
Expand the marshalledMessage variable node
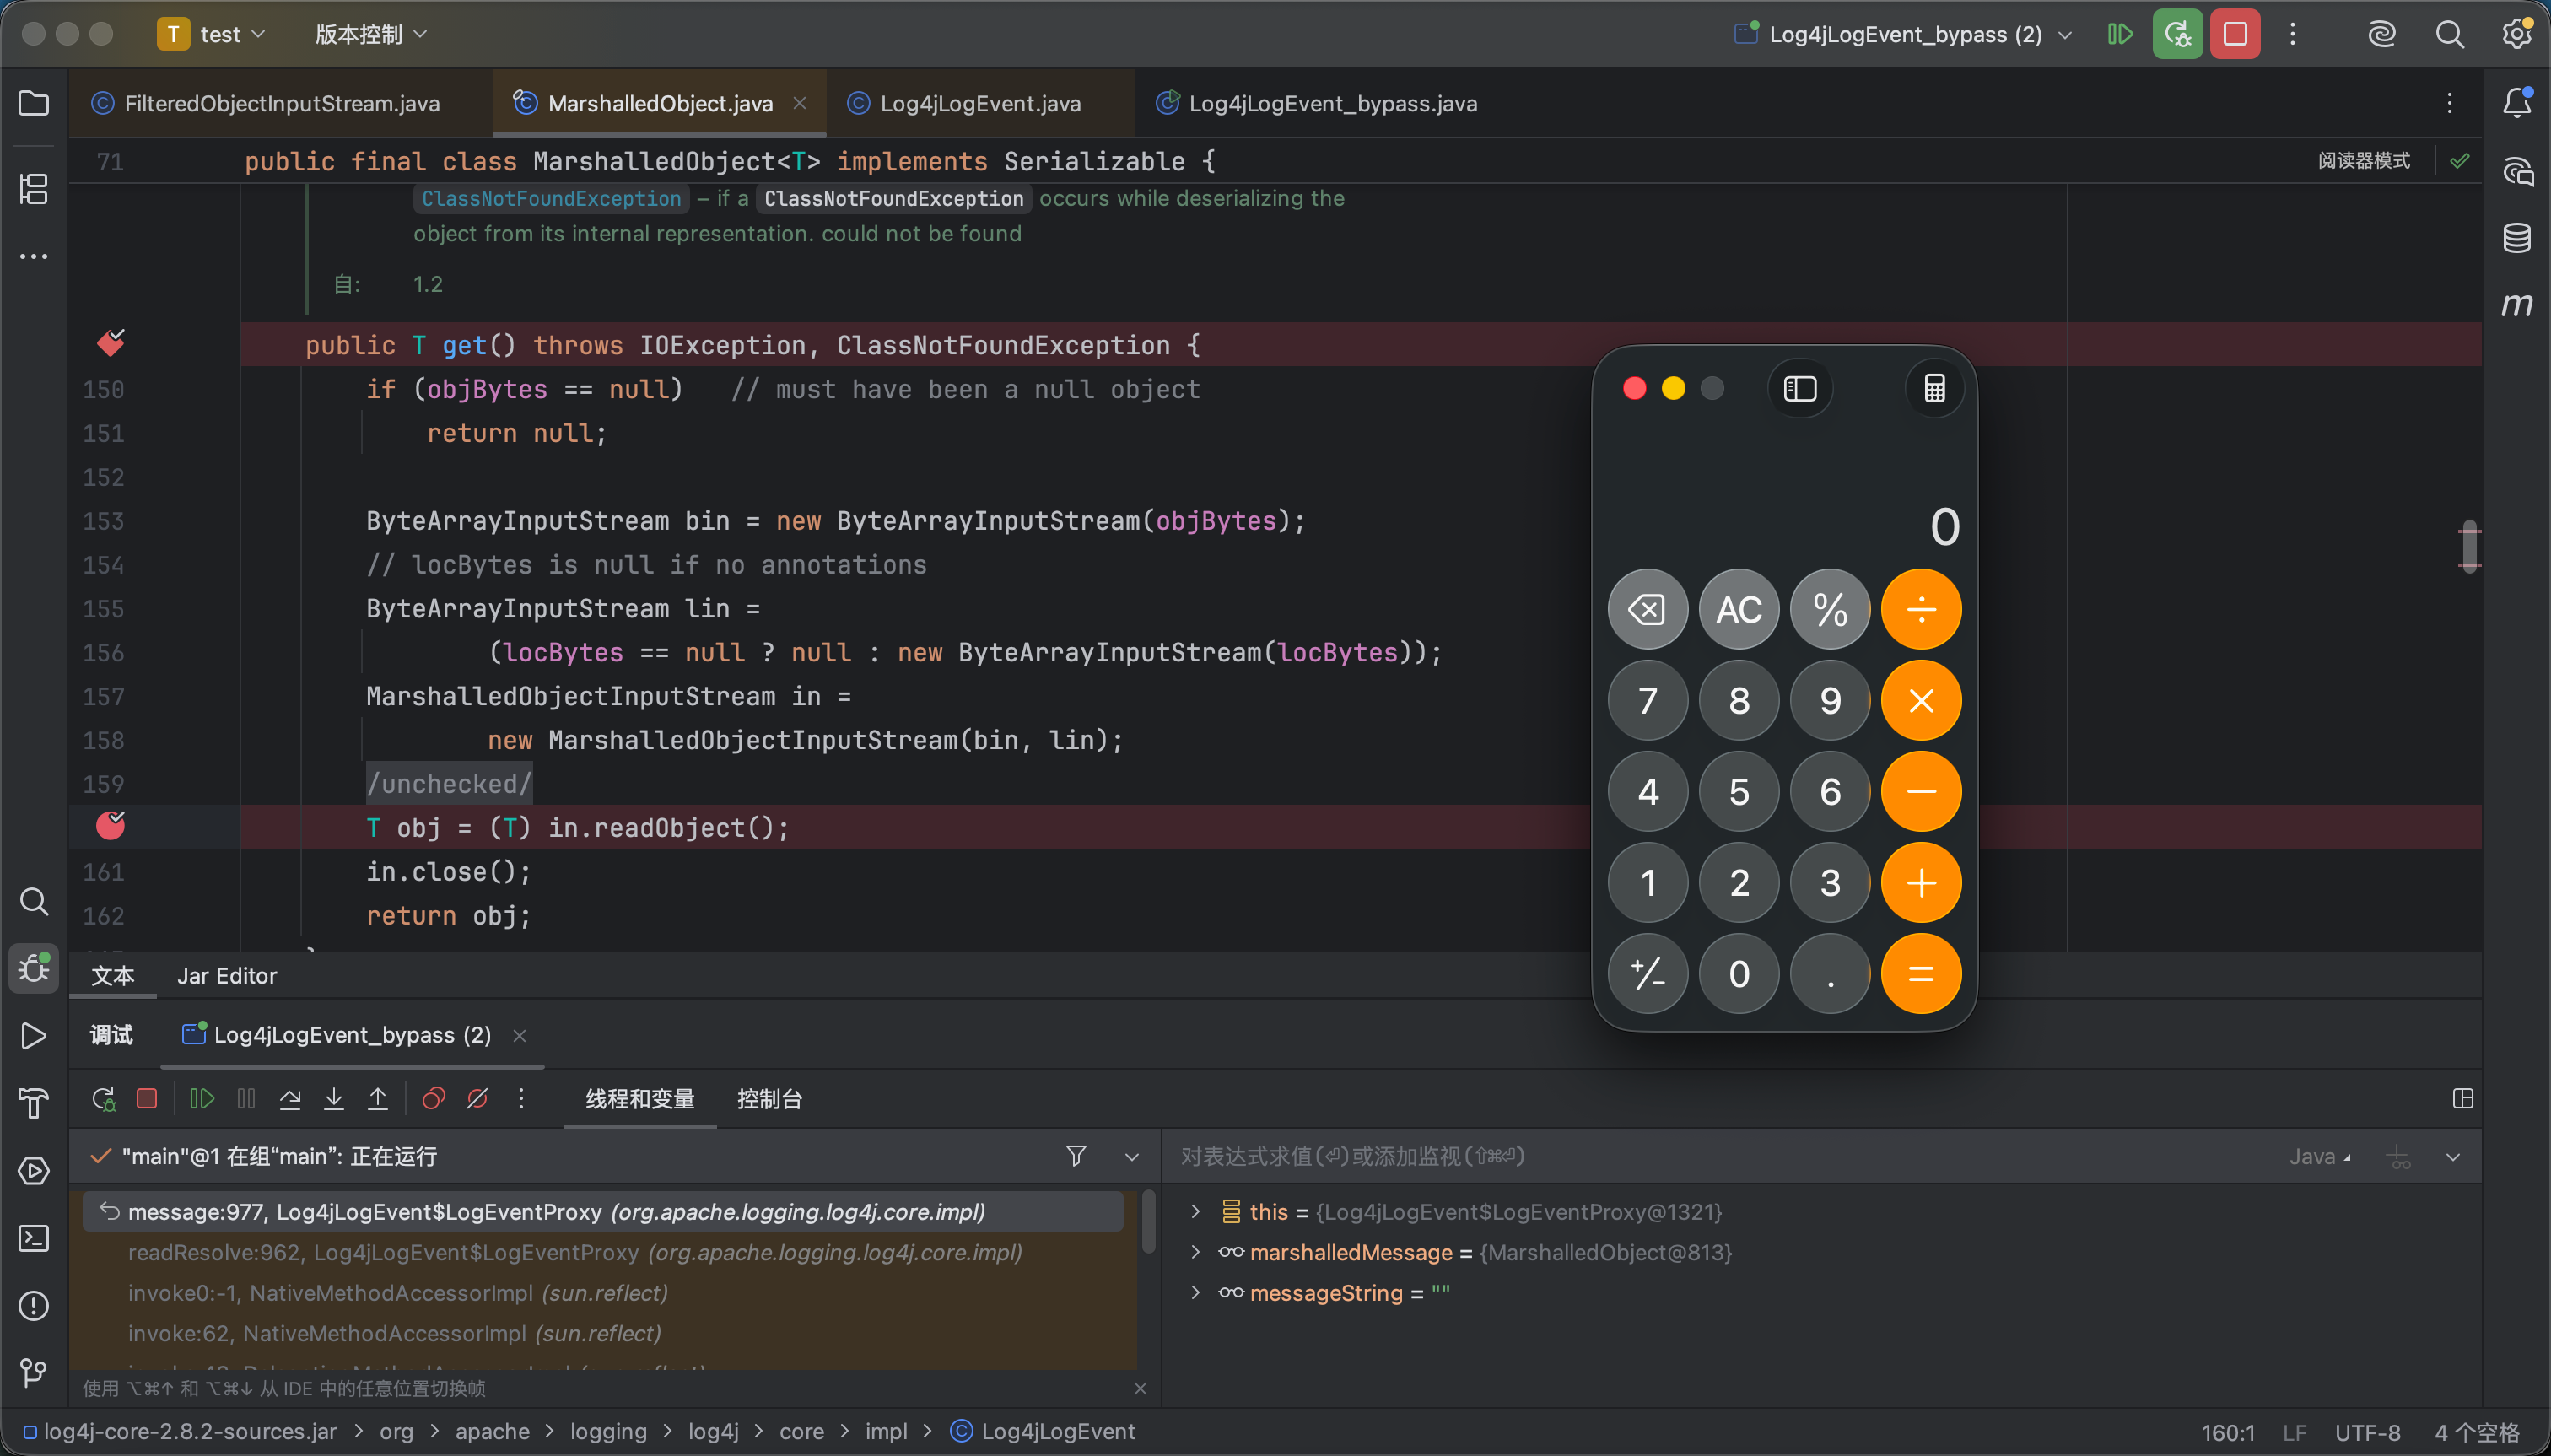1194,1252
